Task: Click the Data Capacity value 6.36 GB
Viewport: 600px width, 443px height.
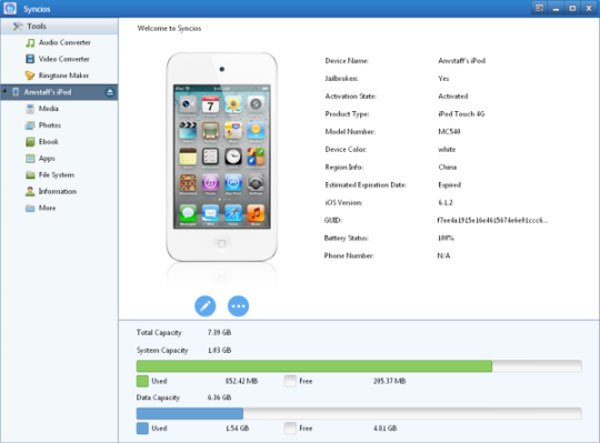Action: (x=219, y=397)
